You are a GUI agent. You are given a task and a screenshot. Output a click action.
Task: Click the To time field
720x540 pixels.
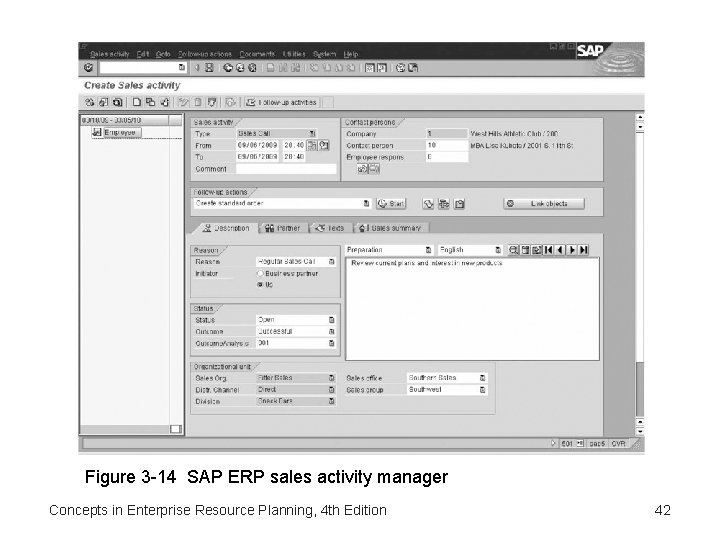[x=294, y=157]
